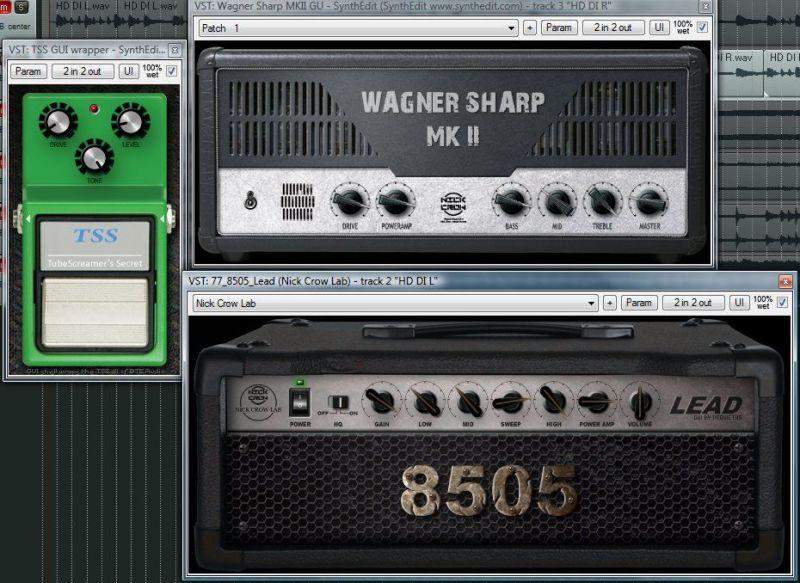Image resolution: width=800 pixels, height=583 pixels.
Task: Adjust the 8505 LOW knob
Action: point(425,402)
